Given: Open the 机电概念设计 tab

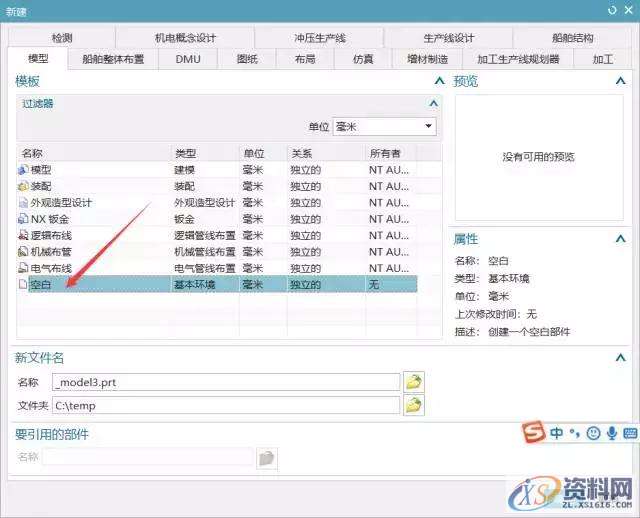Looking at the screenshot, I should 185,37.
